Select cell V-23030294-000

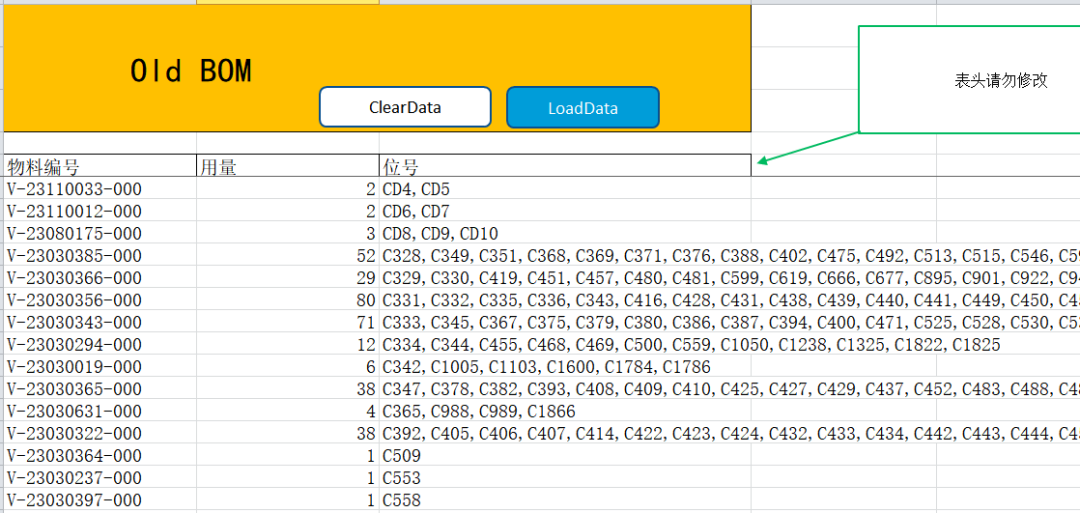[100, 344]
